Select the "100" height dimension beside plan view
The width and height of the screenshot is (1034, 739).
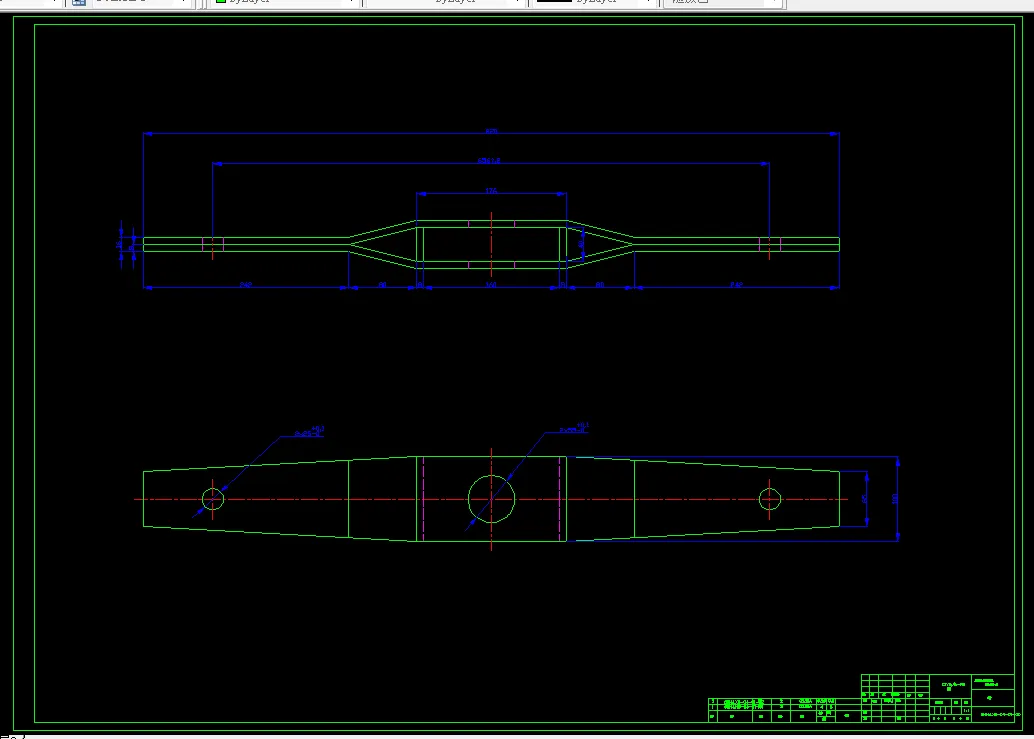895,499
